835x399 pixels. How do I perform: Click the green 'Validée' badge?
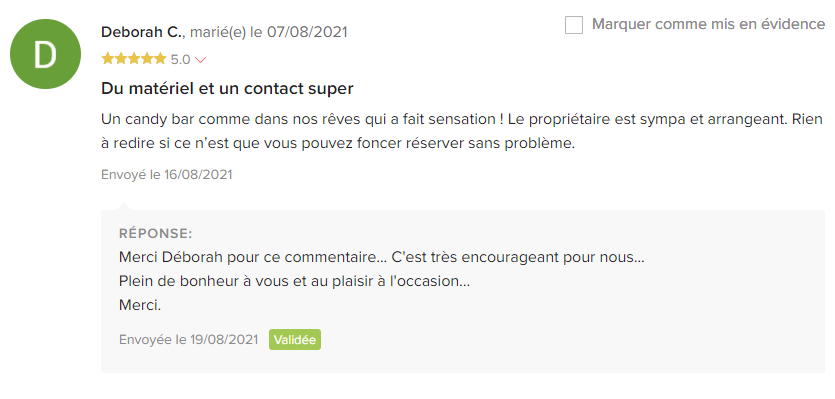[x=295, y=339]
